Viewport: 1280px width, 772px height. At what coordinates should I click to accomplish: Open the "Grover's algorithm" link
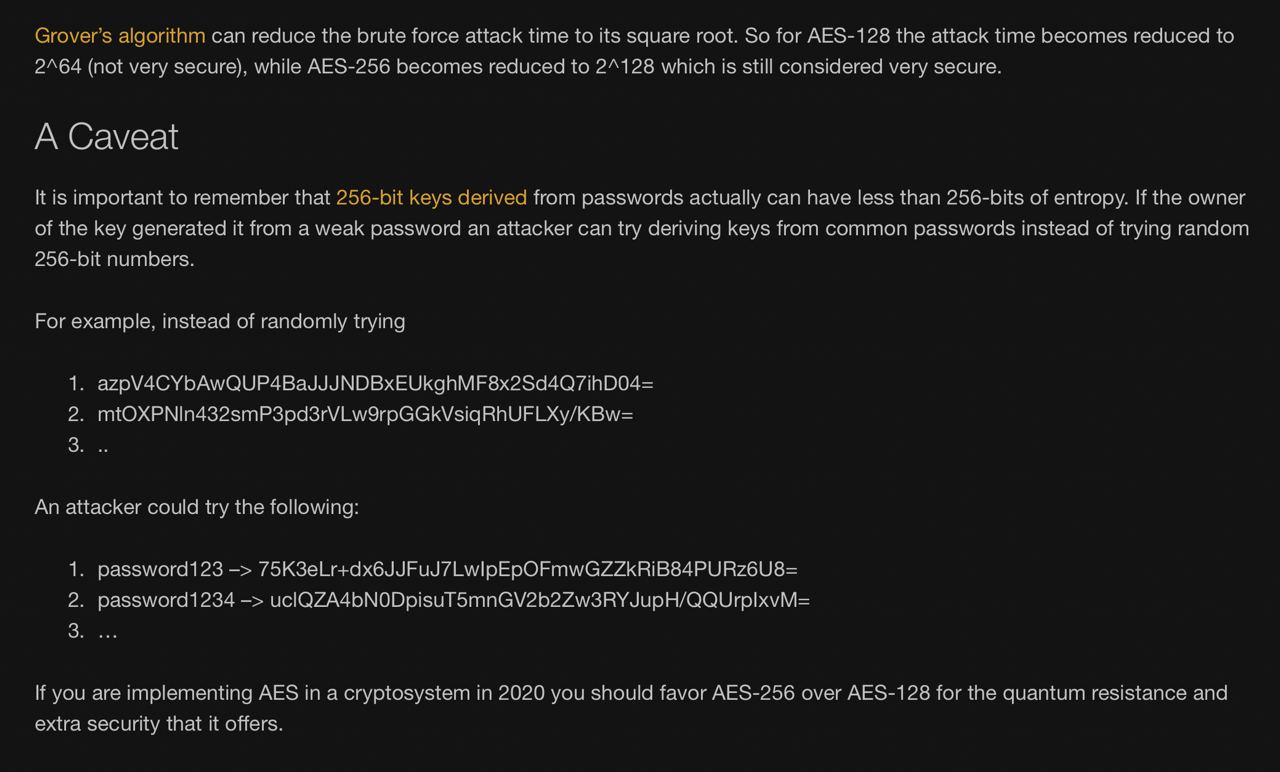(x=120, y=36)
